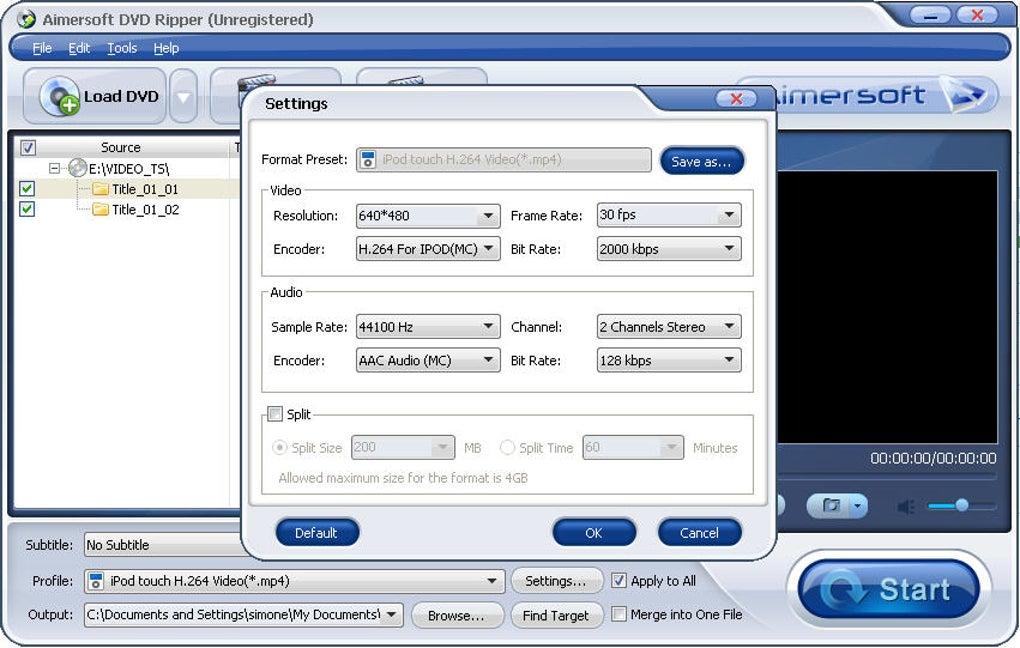Open the Load DVD dropdown arrow
This screenshot has width=1020, height=648.
(x=183, y=97)
